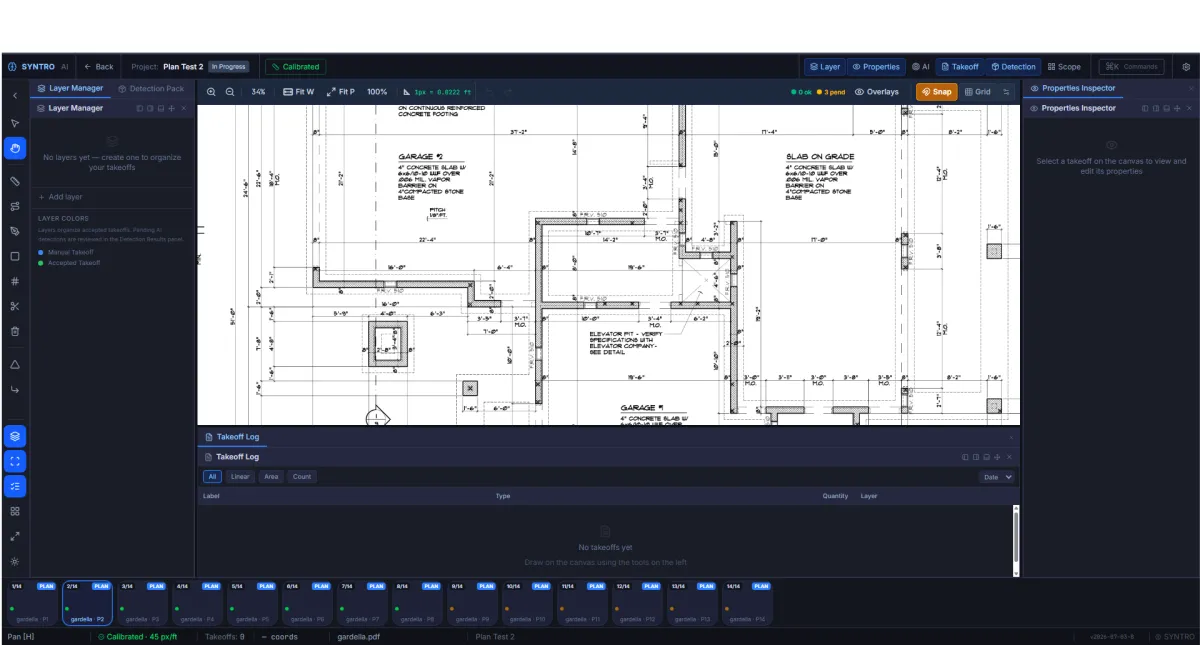Click the In Progress status badge

point(228,67)
